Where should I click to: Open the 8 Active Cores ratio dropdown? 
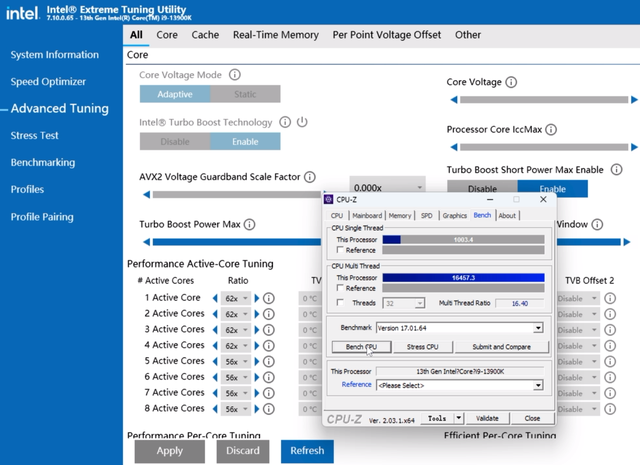click(x=236, y=408)
